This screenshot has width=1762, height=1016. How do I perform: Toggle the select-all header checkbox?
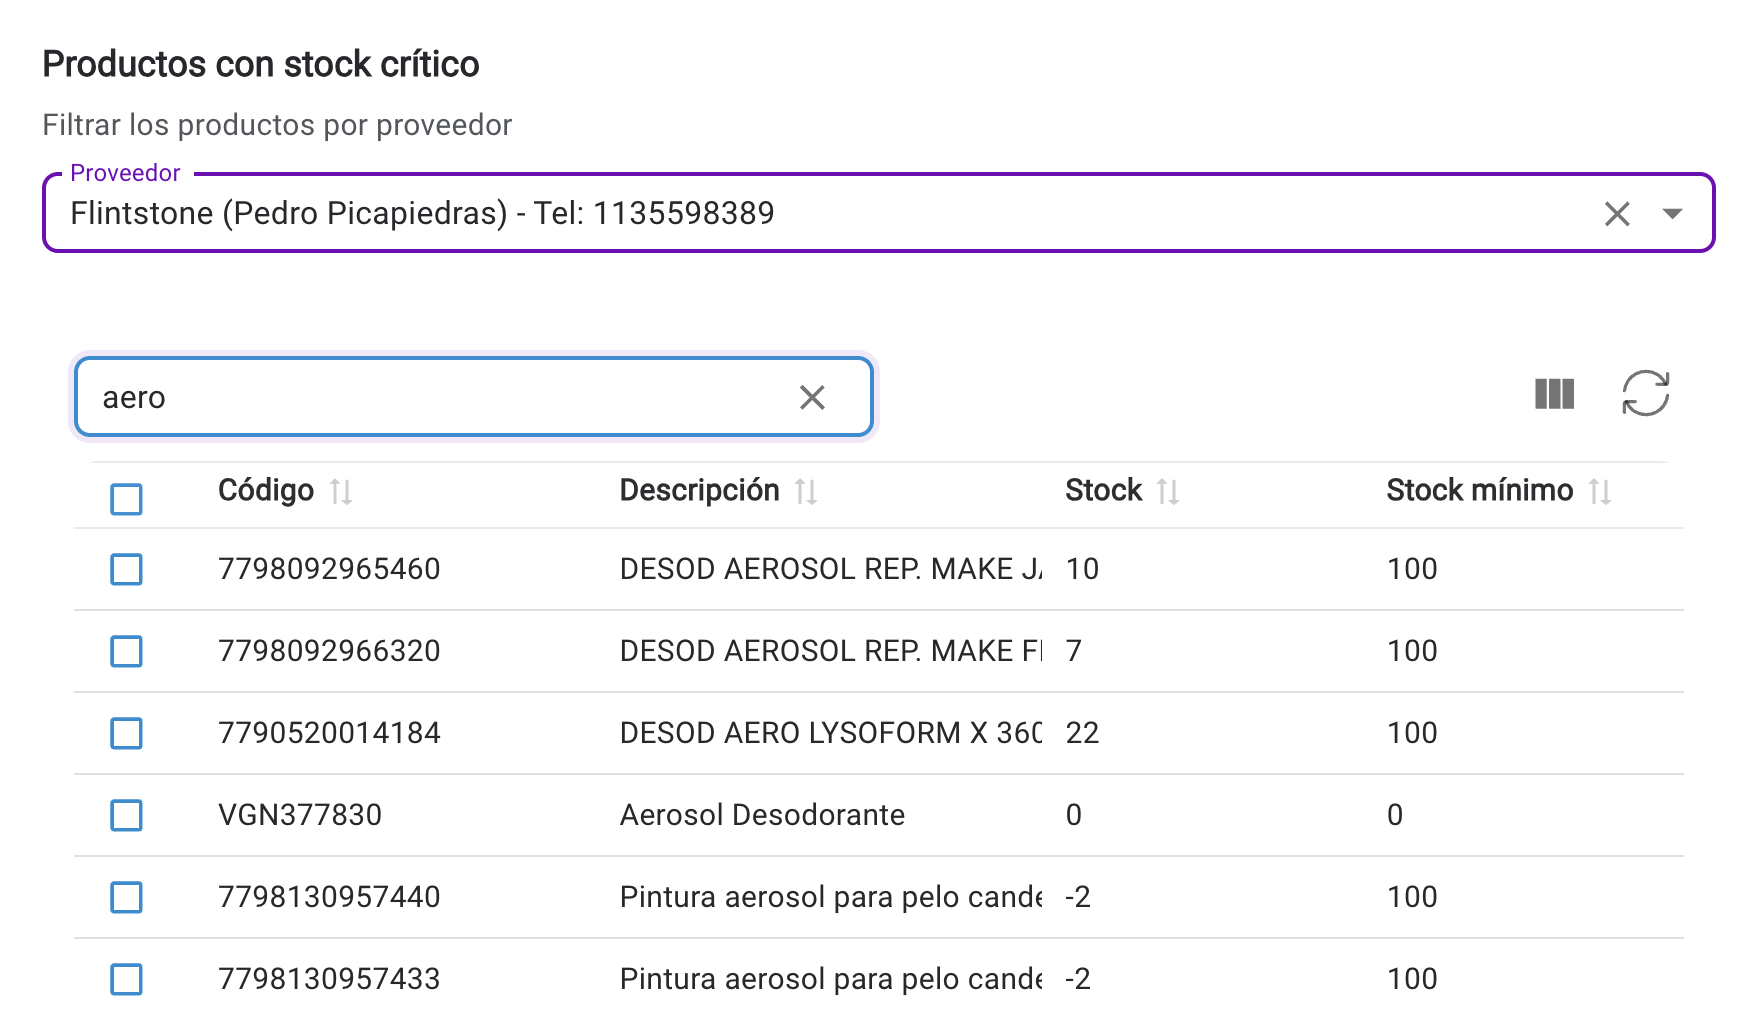coord(126,499)
